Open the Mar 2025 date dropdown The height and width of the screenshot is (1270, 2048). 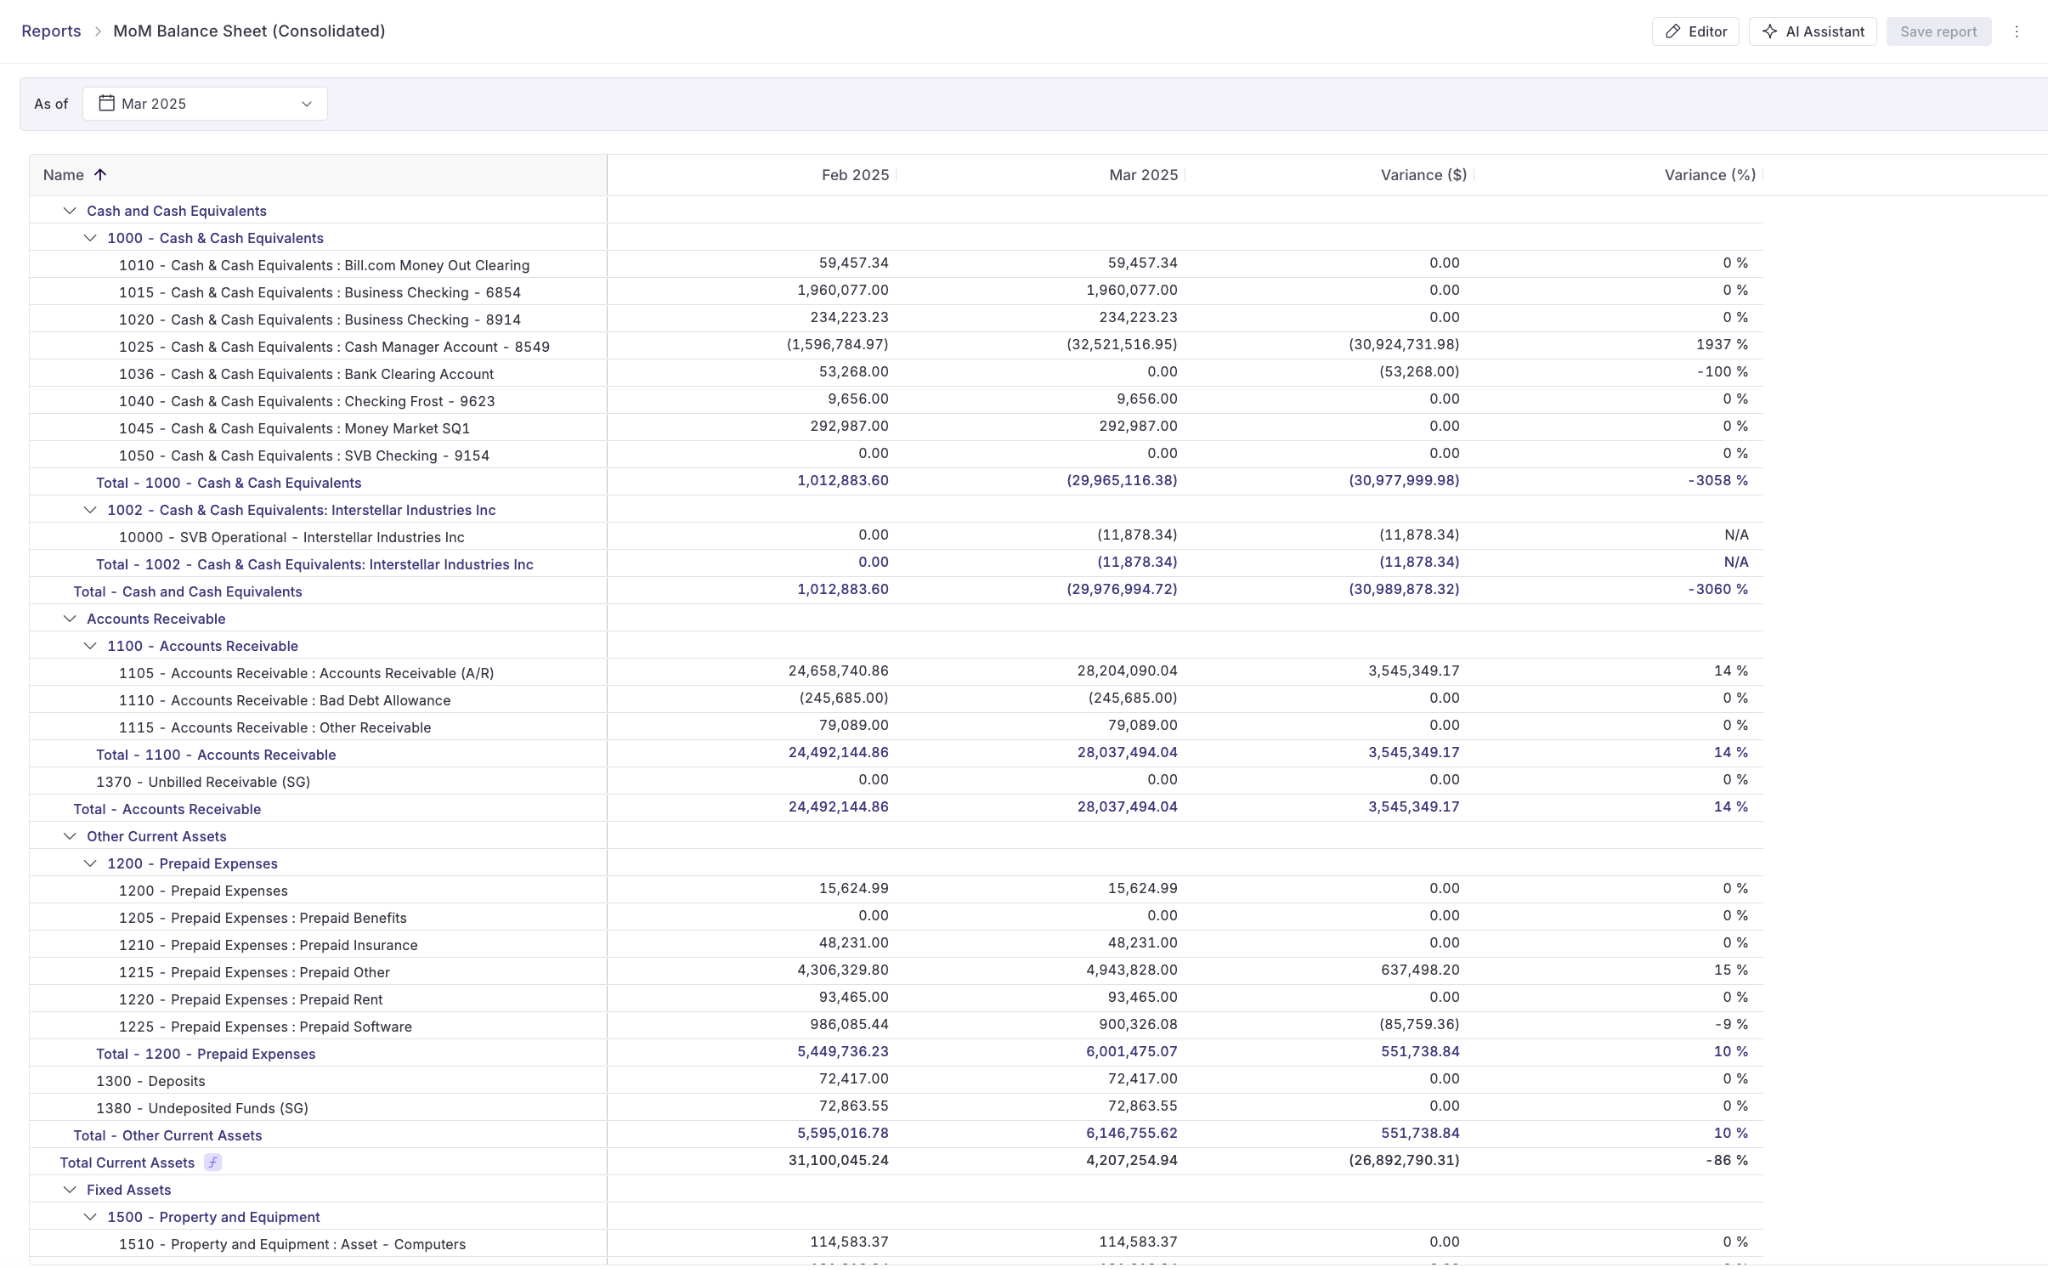(205, 104)
